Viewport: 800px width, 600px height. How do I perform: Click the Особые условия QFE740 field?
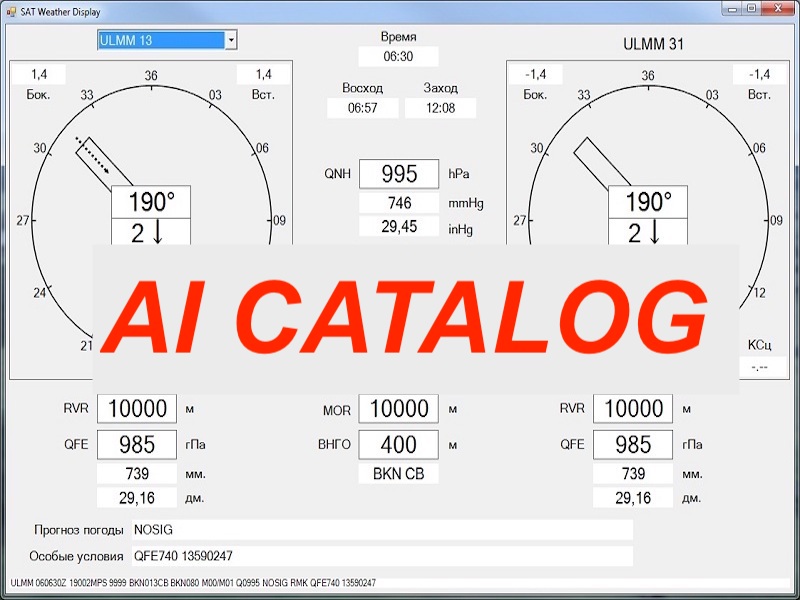(x=382, y=556)
